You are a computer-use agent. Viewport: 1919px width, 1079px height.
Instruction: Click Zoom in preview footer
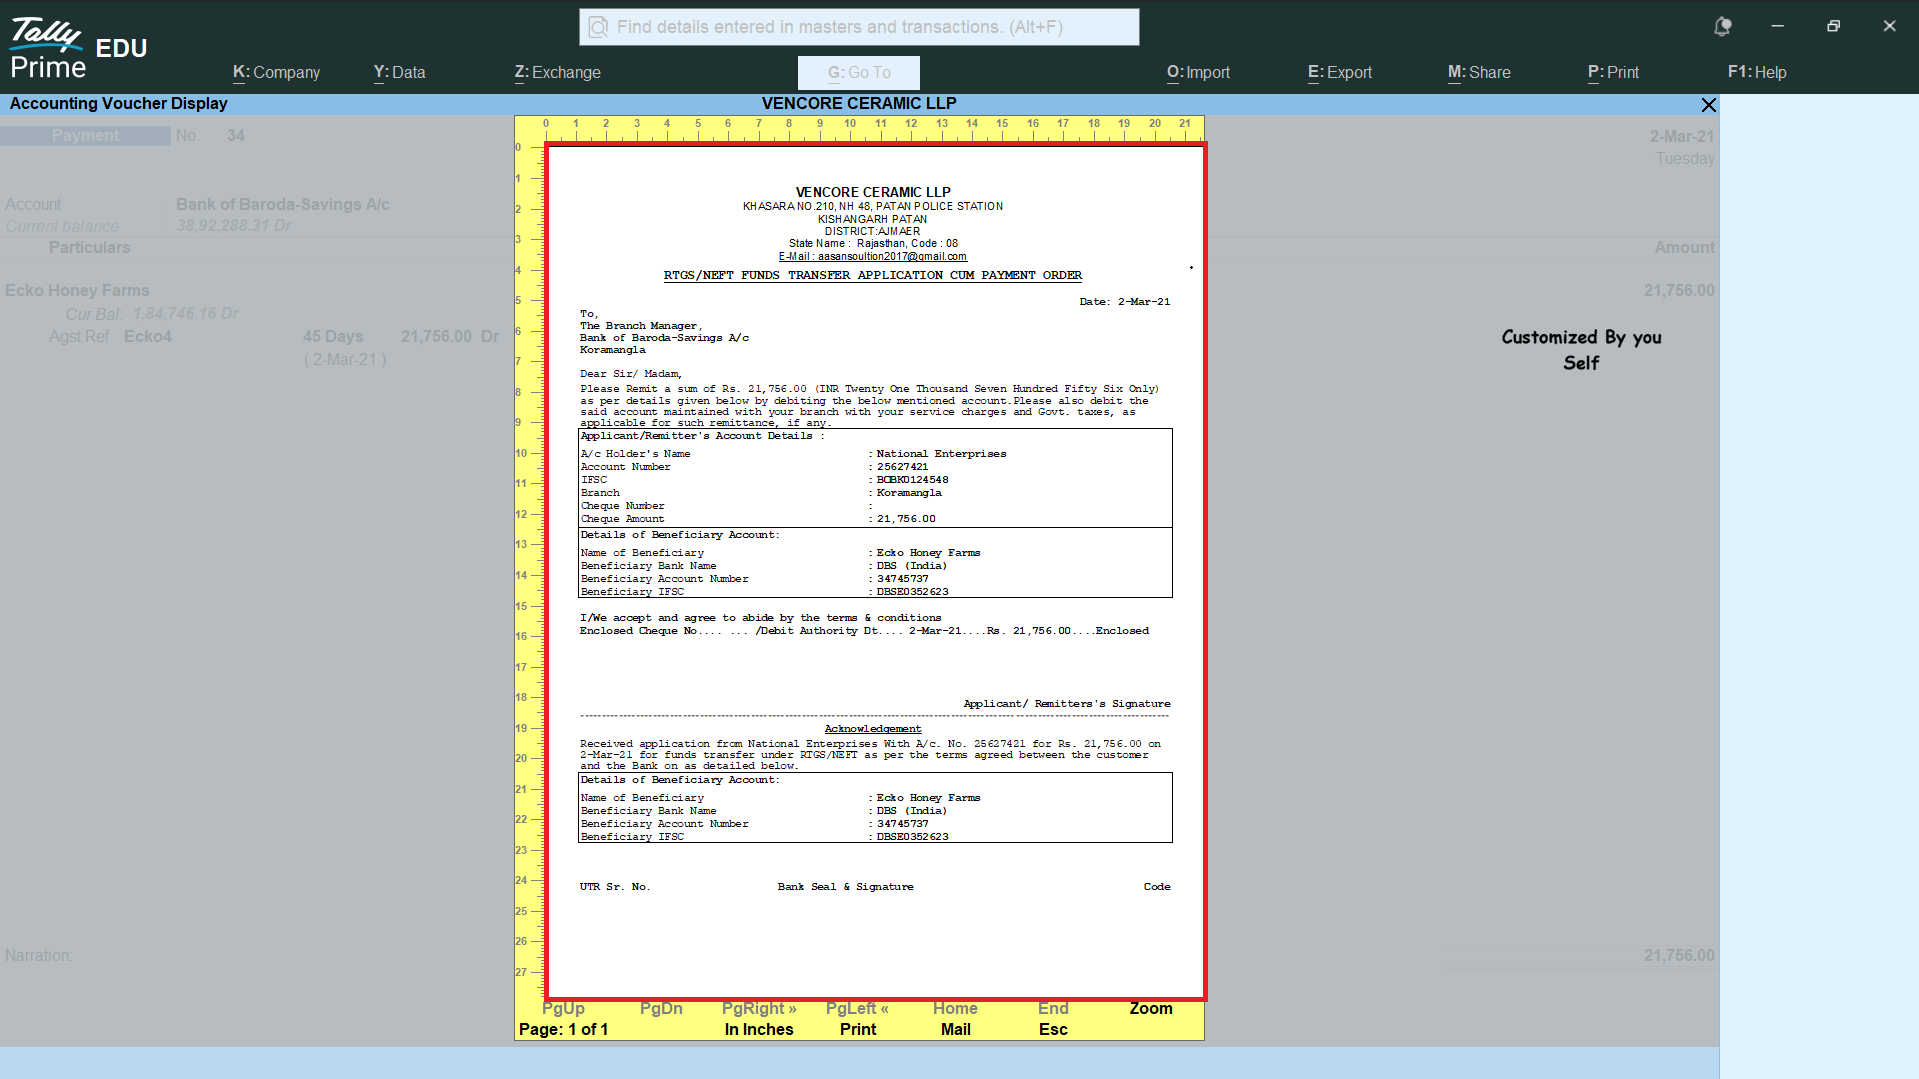point(1151,1008)
